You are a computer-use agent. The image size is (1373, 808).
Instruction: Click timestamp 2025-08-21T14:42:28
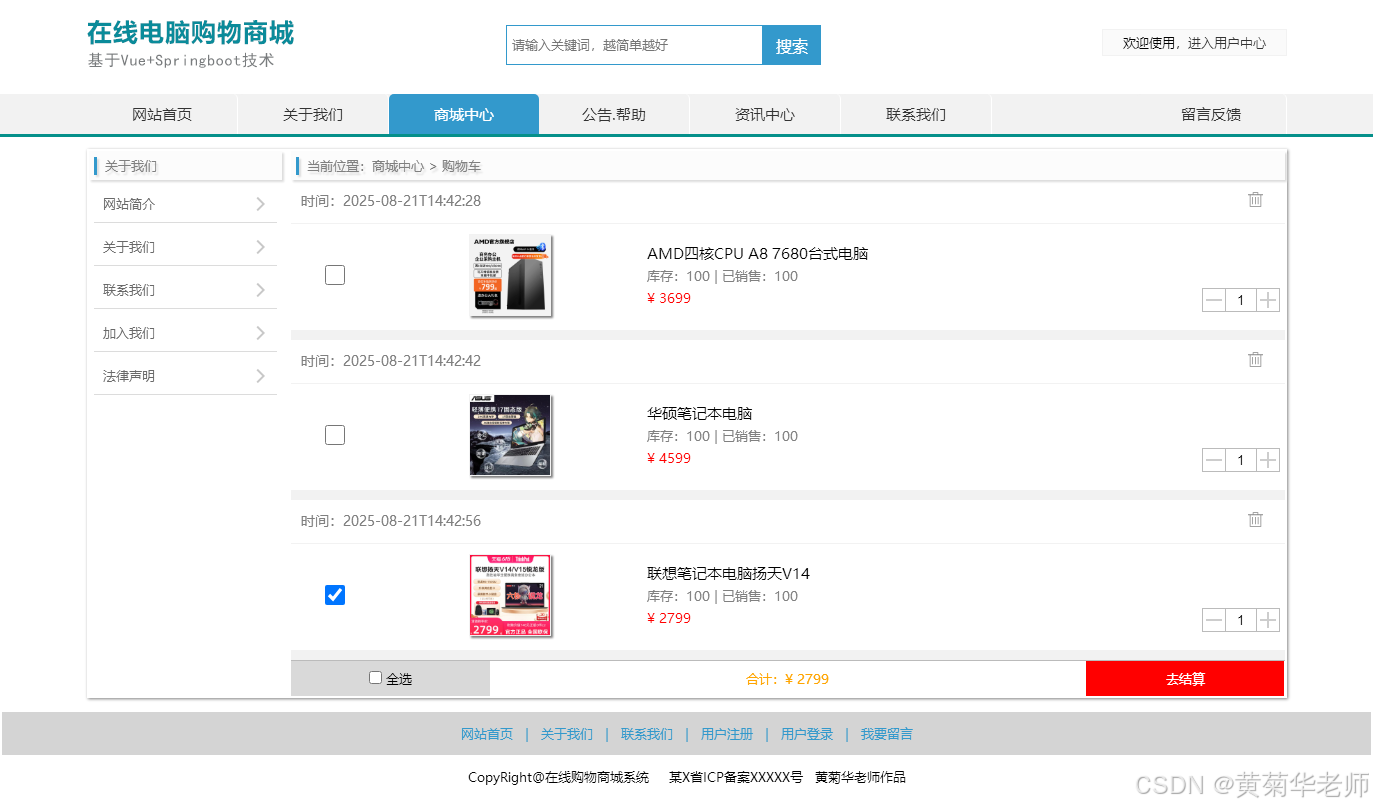point(412,201)
